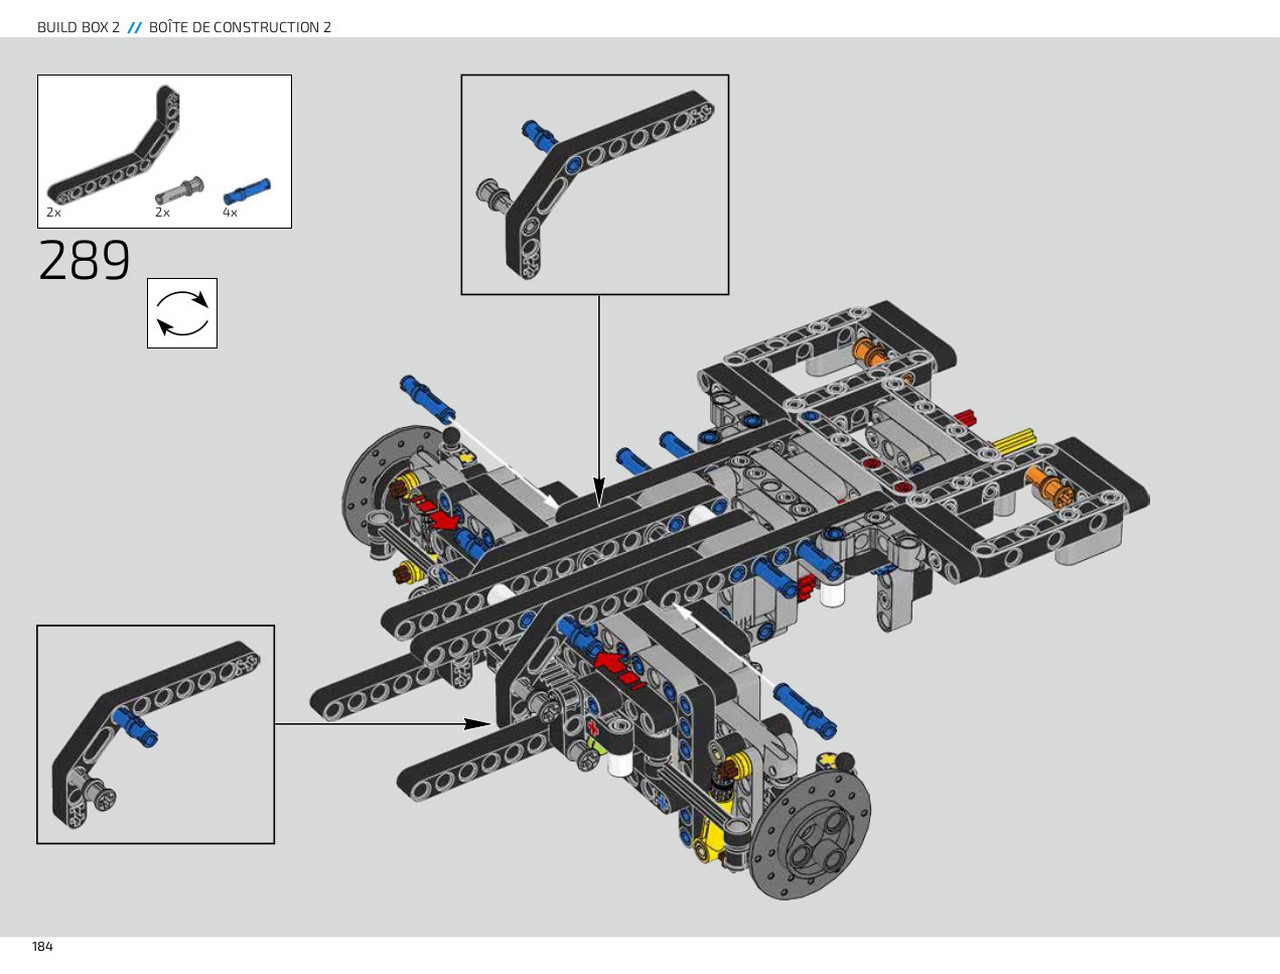Click the 'BUILD BOX 2' header text
The width and height of the screenshot is (1280, 974).
78,27
